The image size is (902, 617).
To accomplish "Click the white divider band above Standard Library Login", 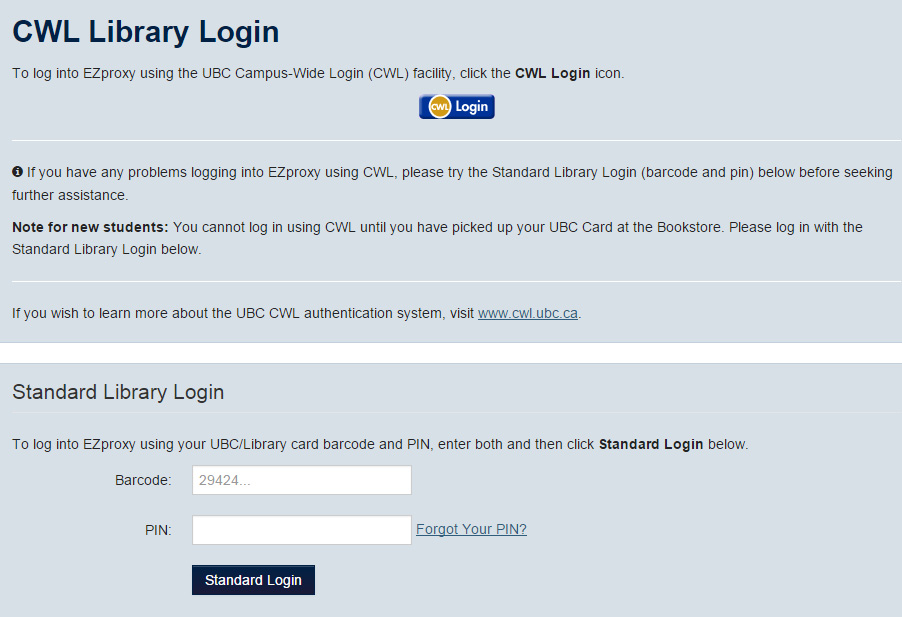I will [x=450, y=353].
